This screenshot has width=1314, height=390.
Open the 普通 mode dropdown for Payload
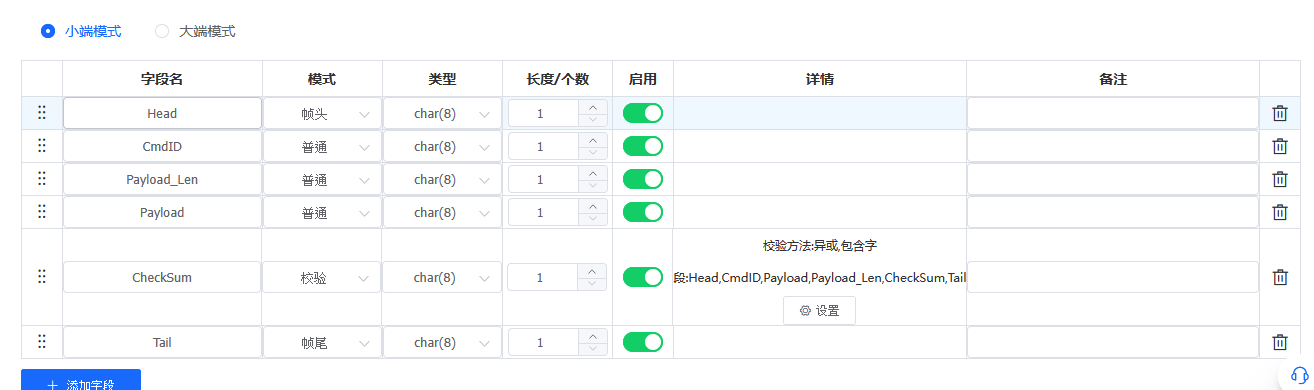[322, 212]
